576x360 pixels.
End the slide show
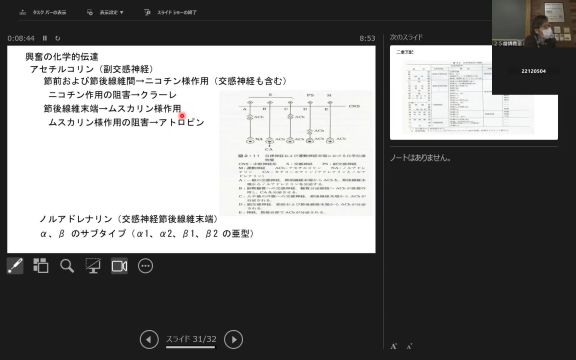[x=170, y=12]
